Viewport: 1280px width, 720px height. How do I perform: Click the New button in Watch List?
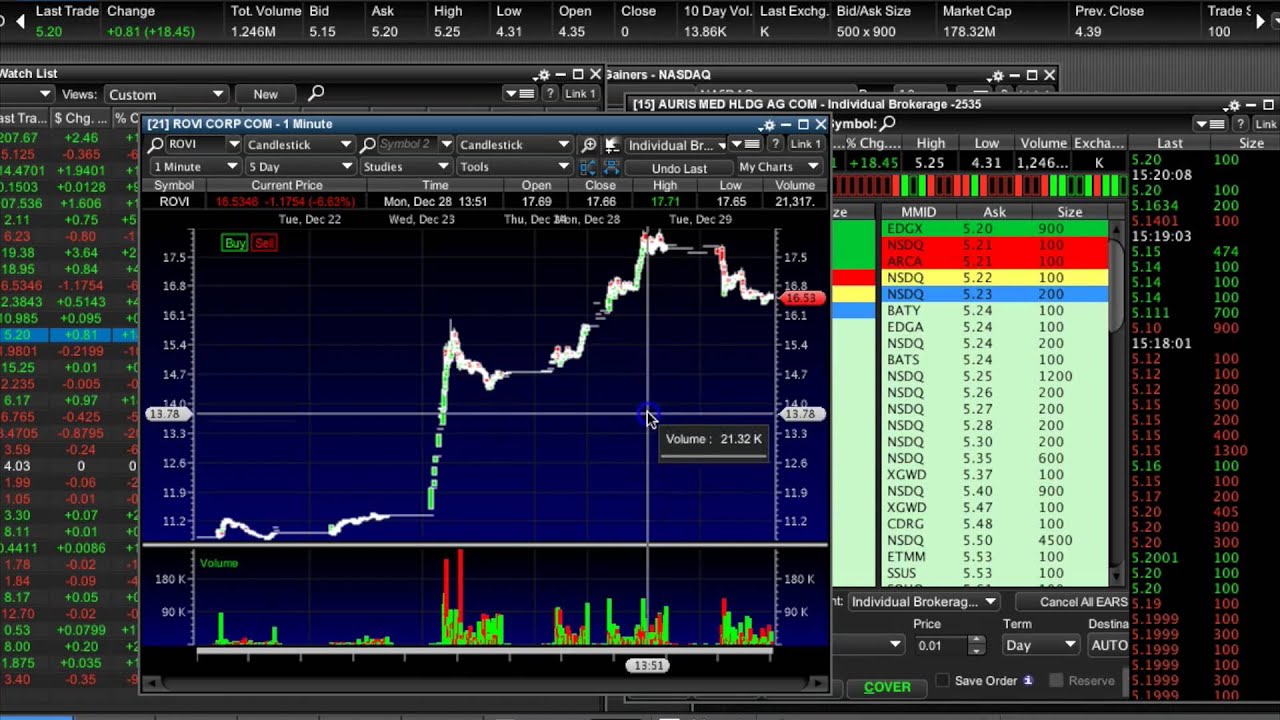tap(265, 94)
